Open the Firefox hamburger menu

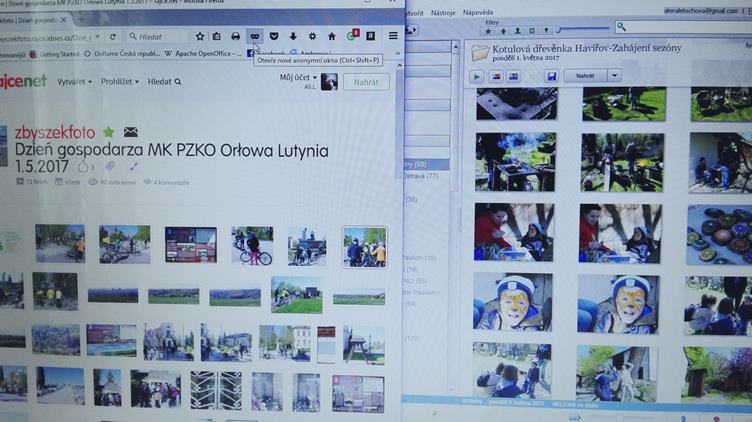click(x=393, y=36)
